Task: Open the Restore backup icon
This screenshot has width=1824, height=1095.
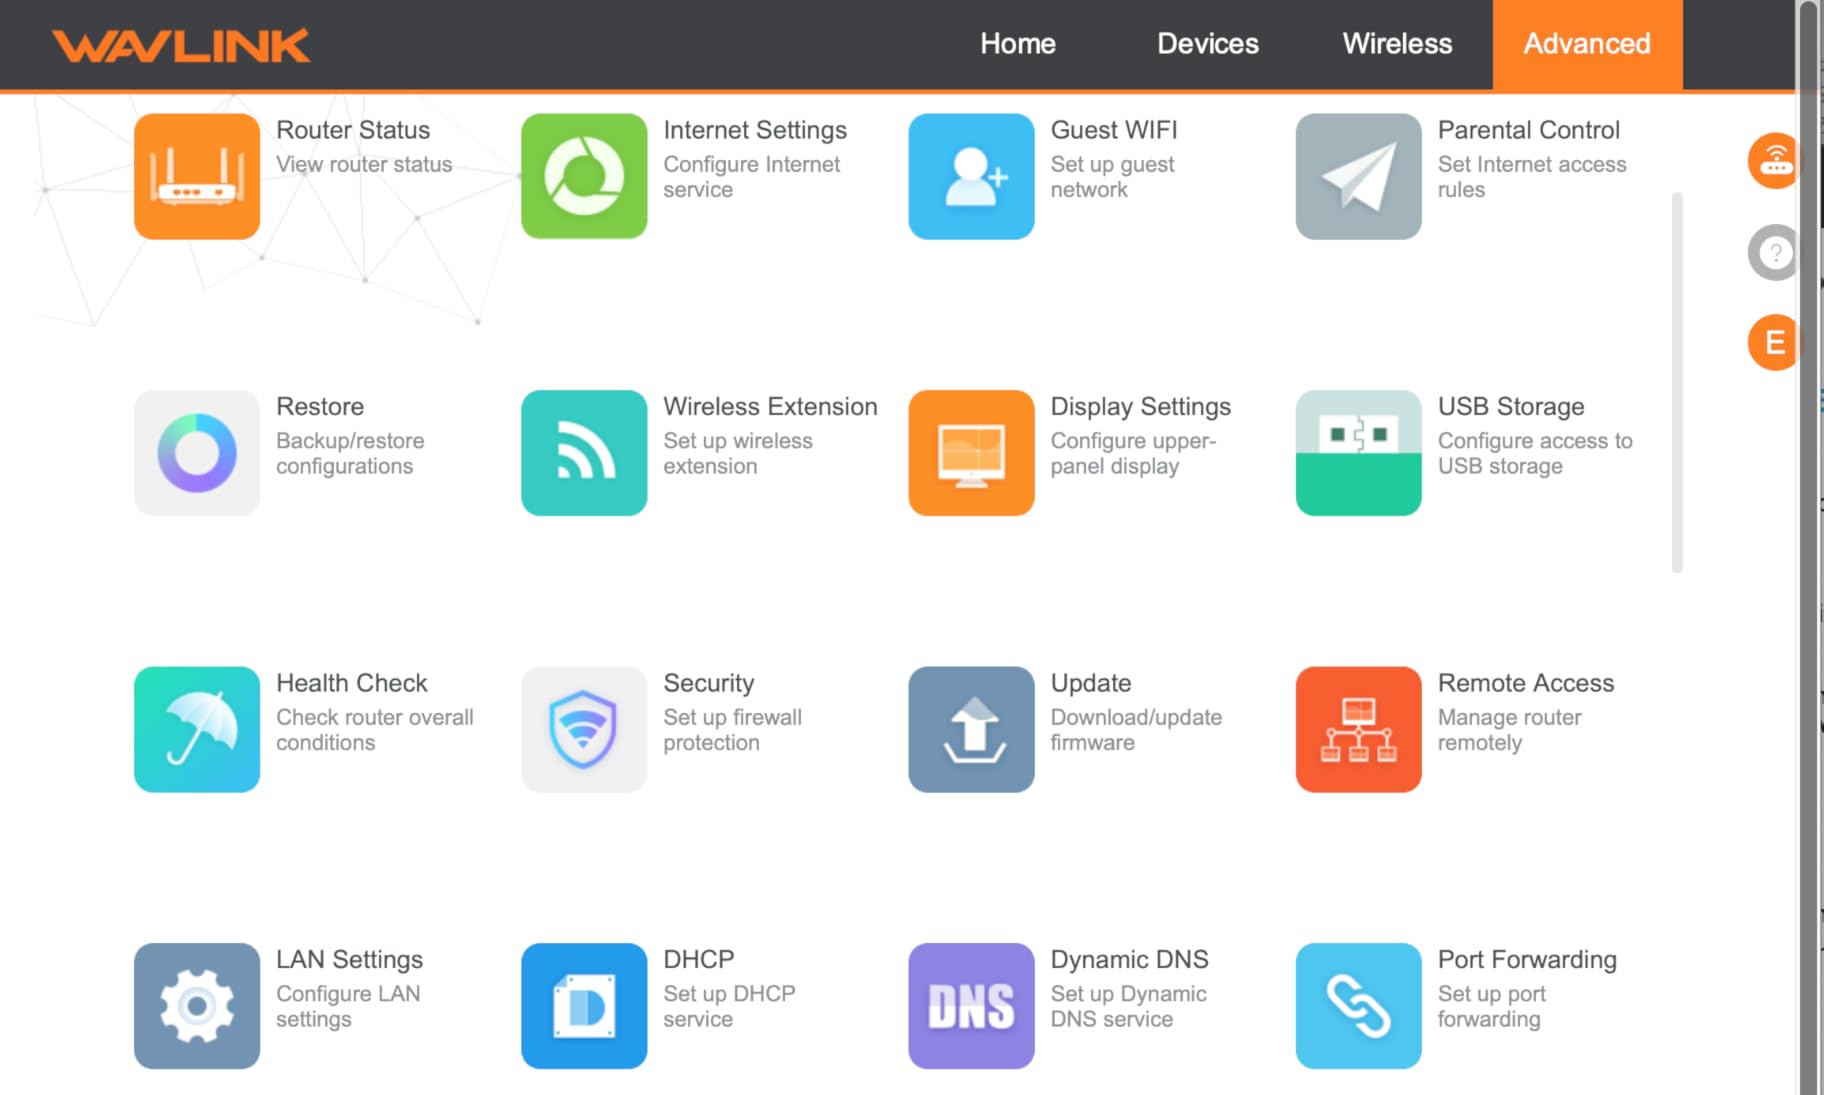Action: click(197, 453)
